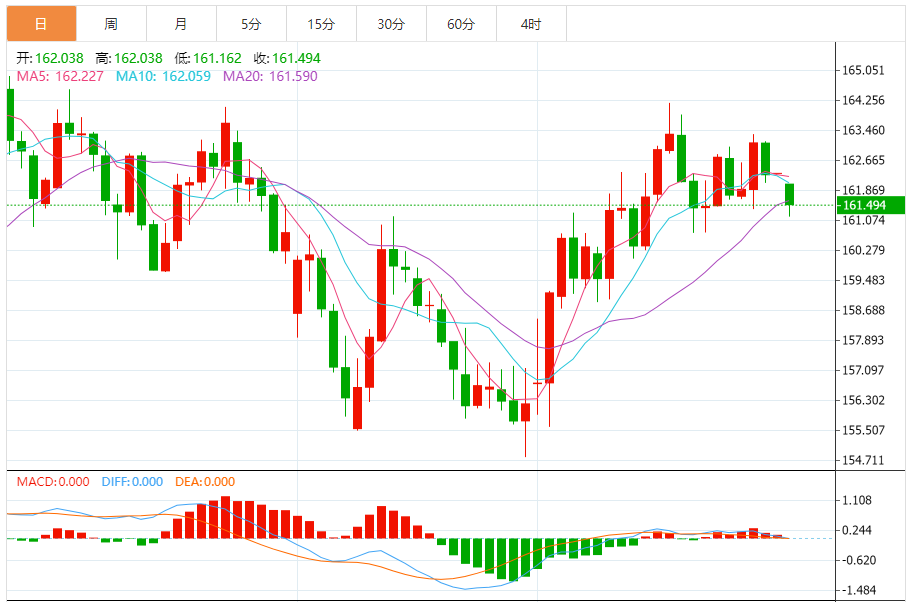Click the last green candlestick on chart
Viewport: 910px width, 602px height.
[789, 194]
